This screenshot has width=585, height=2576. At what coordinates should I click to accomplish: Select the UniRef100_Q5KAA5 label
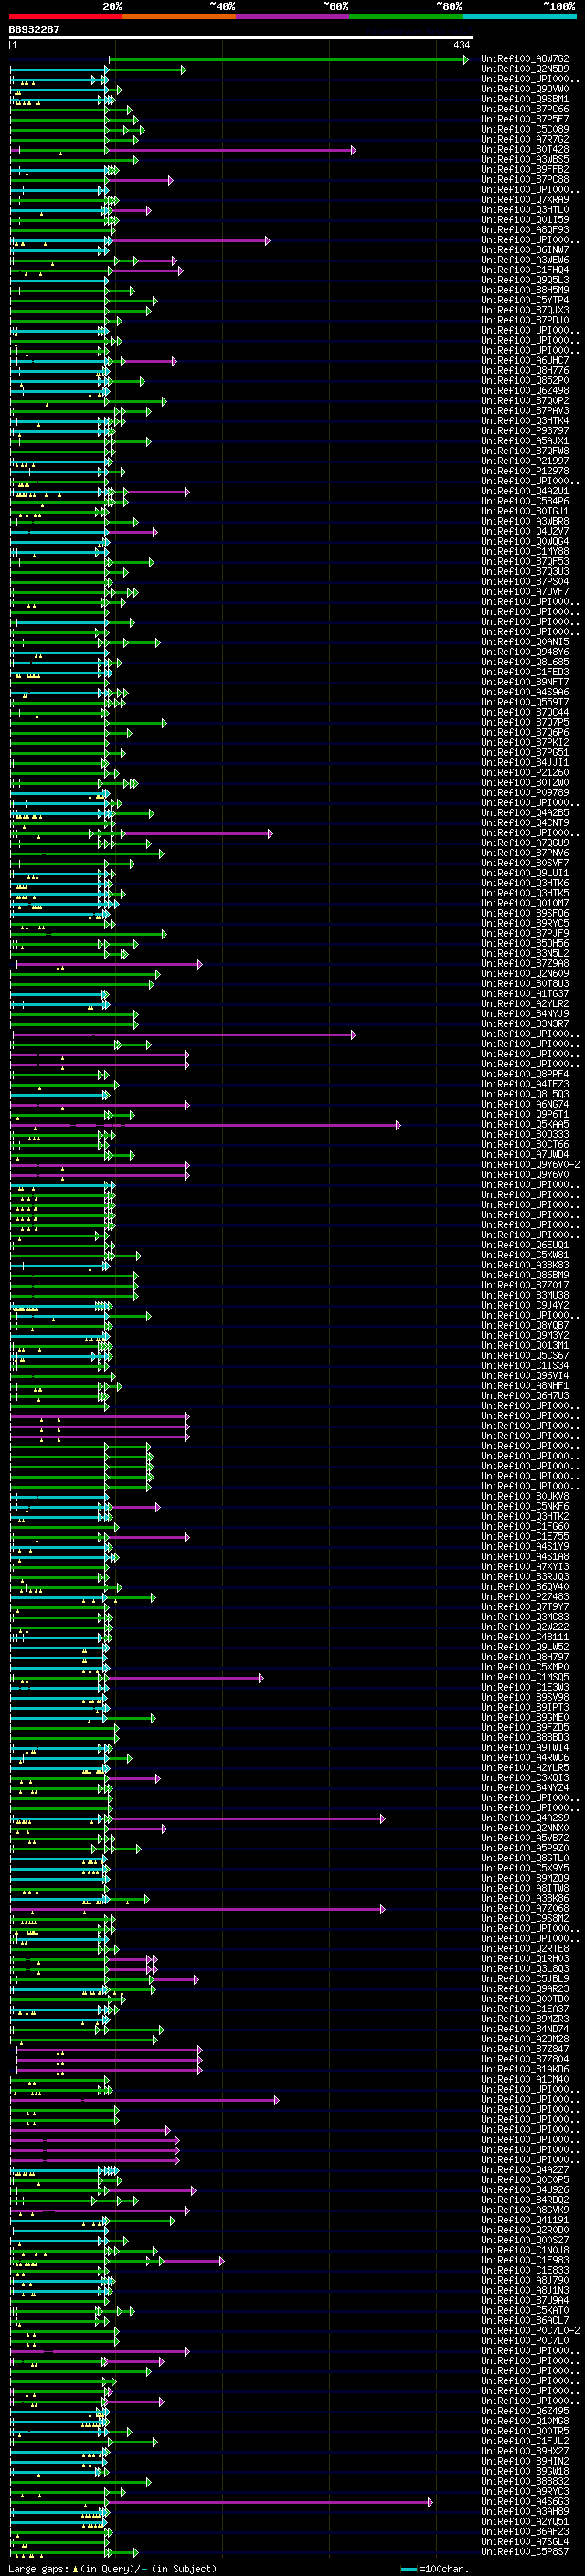pyautogui.click(x=525, y=1124)
